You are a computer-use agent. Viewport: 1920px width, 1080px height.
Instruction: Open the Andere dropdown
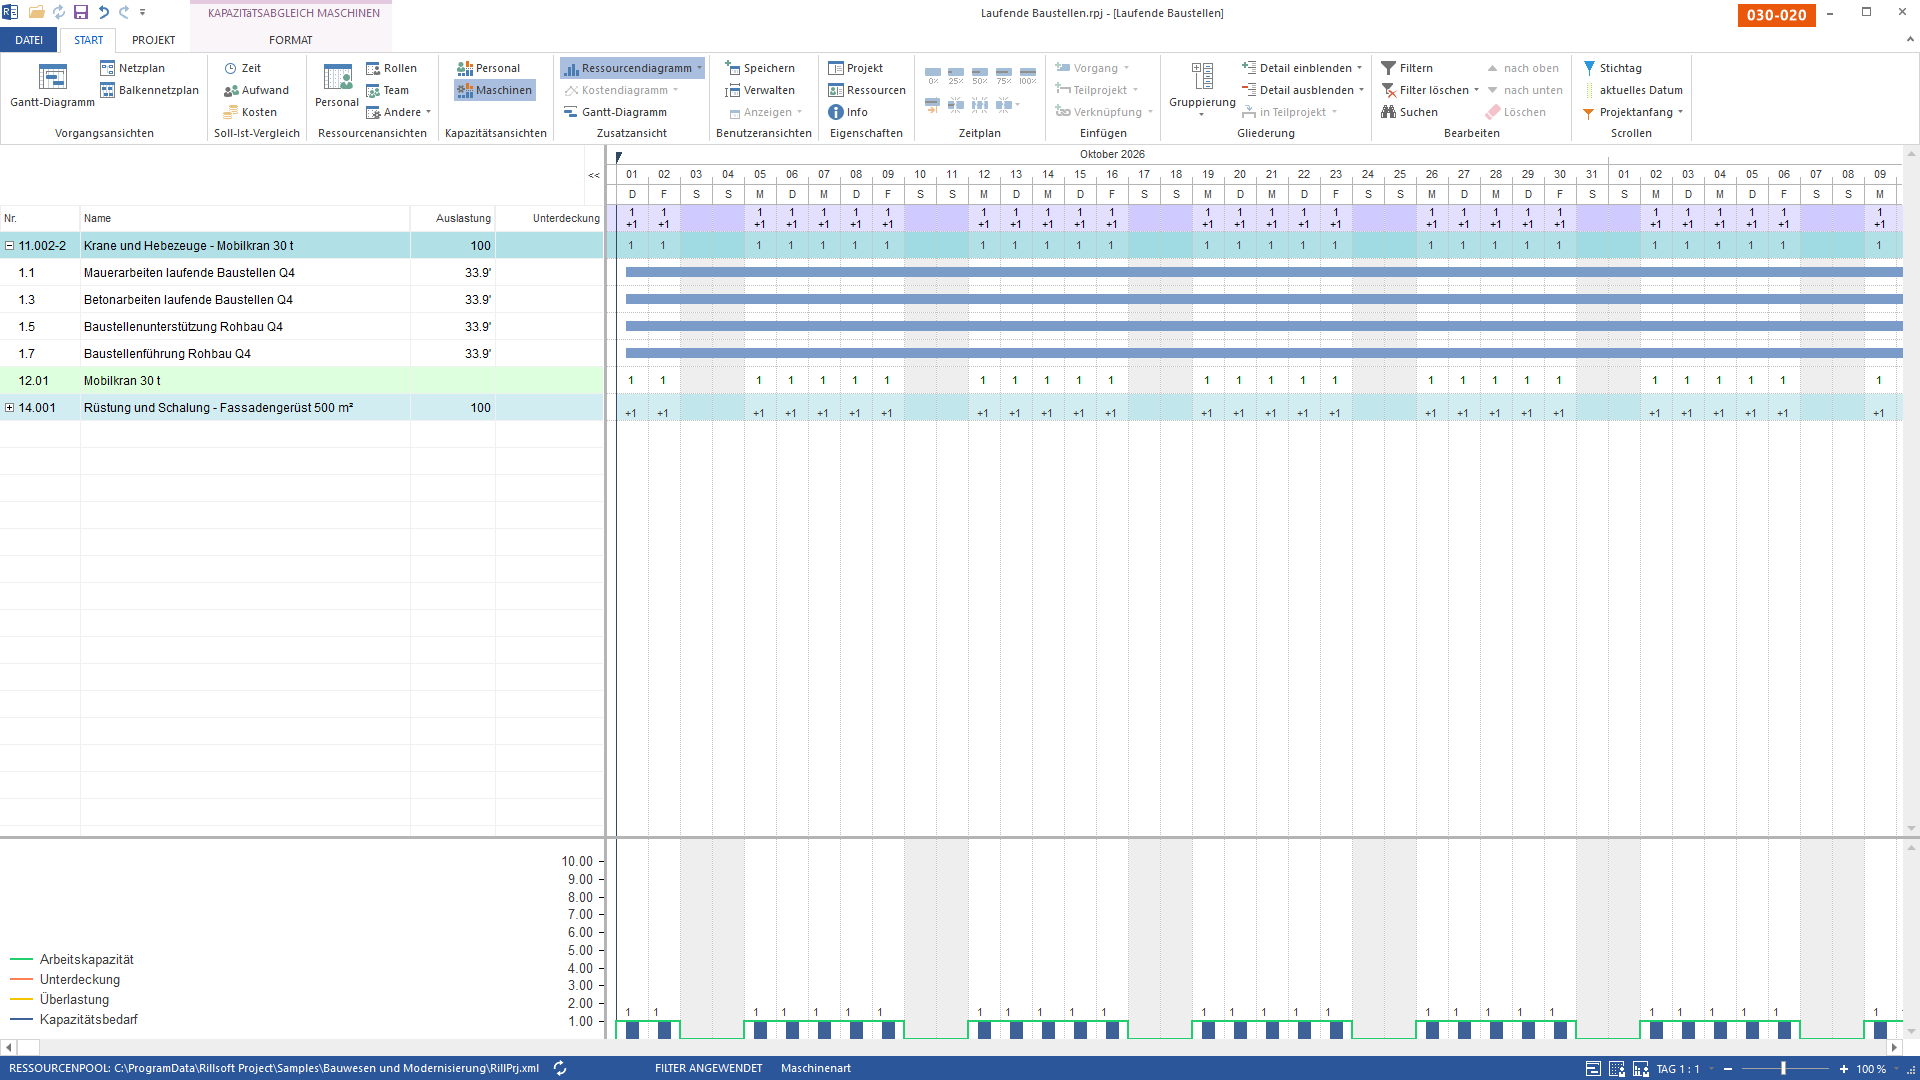coord(399,112)
